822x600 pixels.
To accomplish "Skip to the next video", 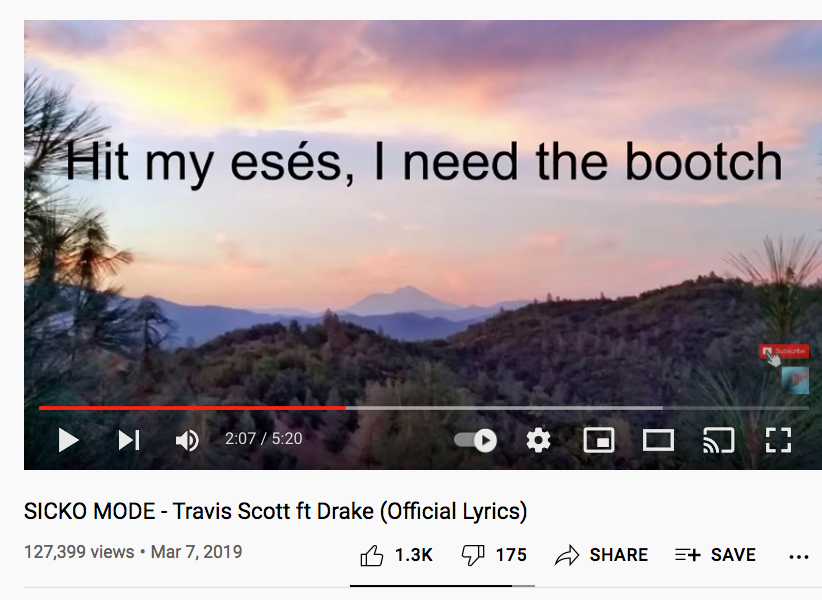I will [129, 440].
